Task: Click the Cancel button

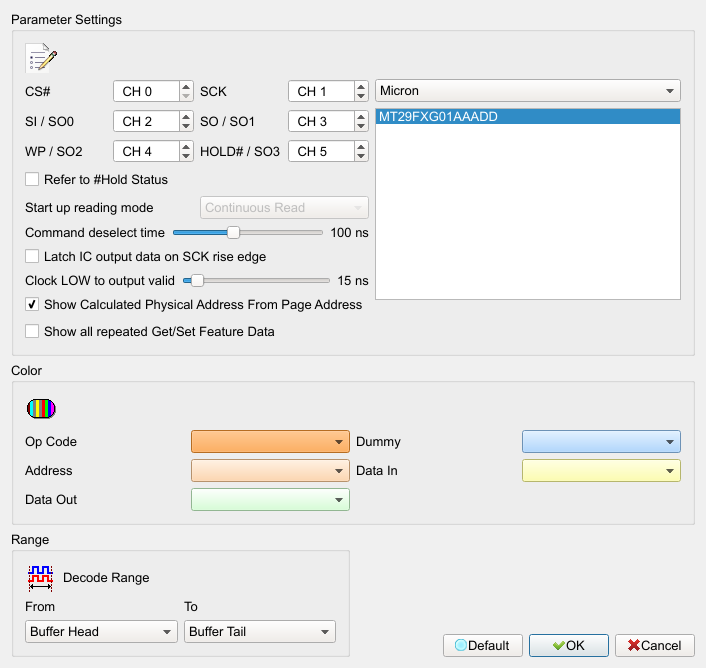Action: coord(655,645)
